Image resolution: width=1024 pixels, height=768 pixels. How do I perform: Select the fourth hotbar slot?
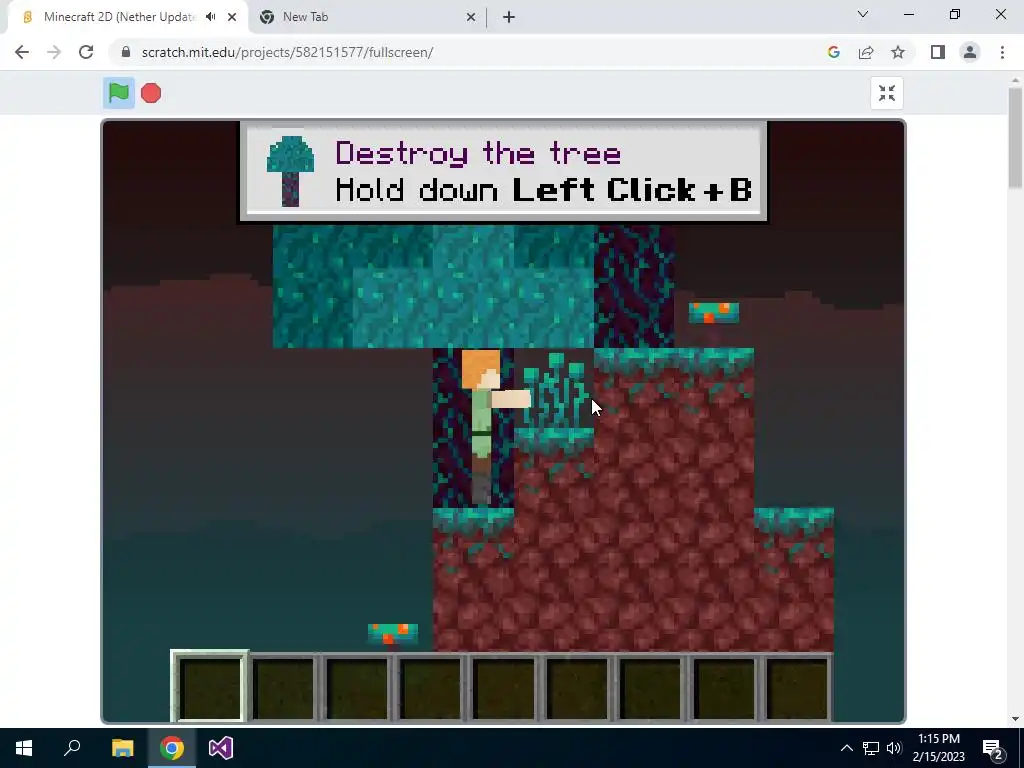pos(430,688)
